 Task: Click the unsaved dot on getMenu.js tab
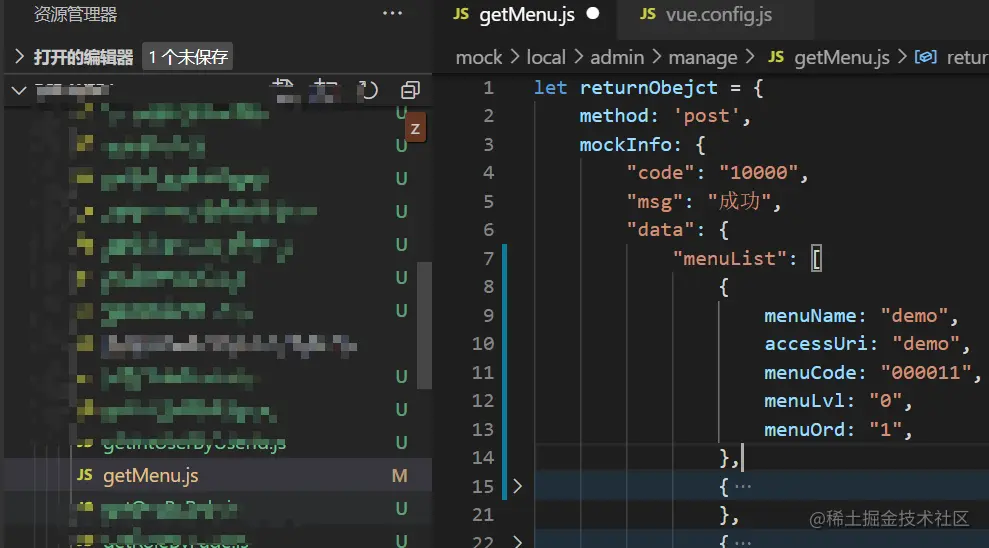pos(593,13)
